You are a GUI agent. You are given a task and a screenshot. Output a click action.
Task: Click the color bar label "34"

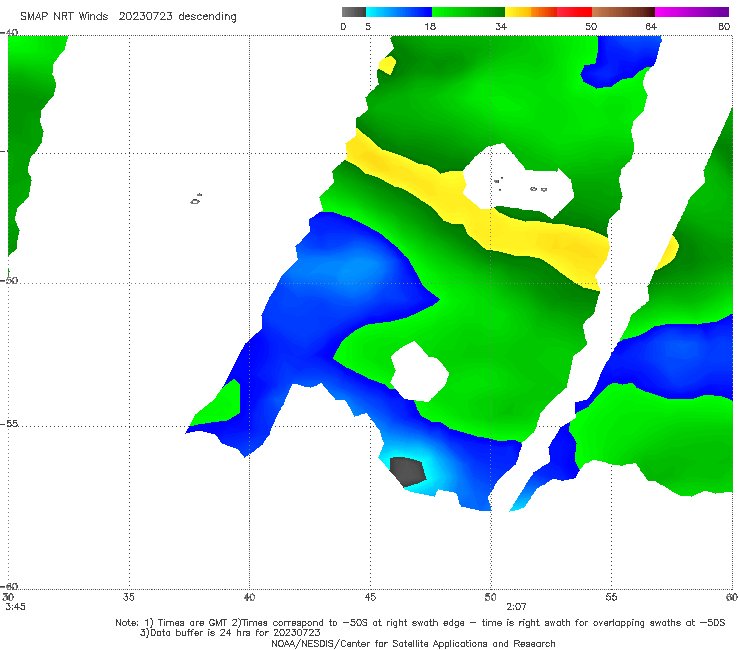(501, 26)
